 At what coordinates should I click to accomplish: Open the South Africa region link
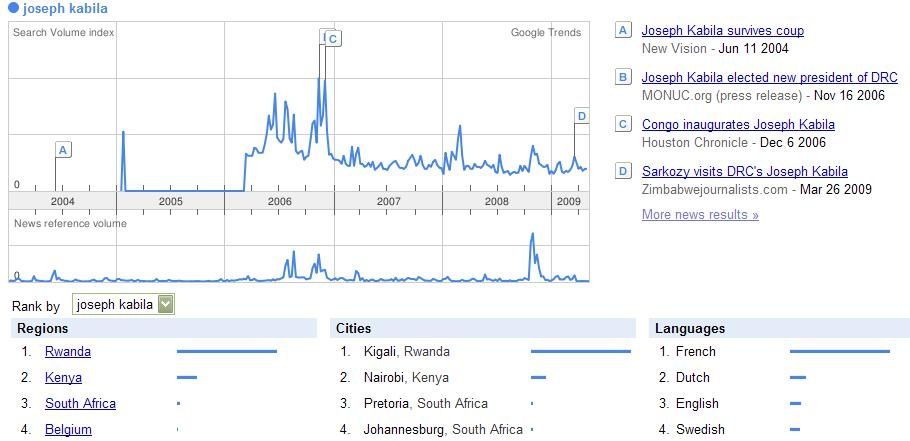click(x=80, y=404)
